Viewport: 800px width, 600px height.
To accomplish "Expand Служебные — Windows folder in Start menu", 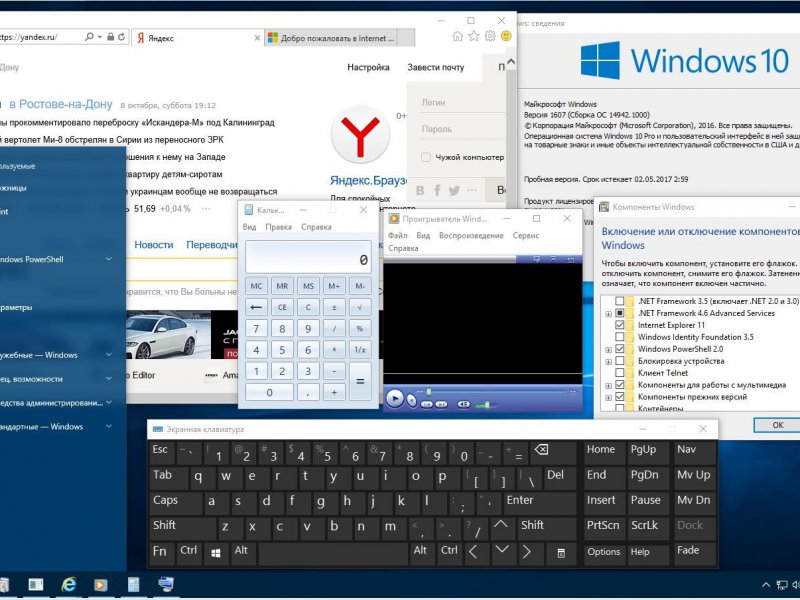I will (109, 355).
